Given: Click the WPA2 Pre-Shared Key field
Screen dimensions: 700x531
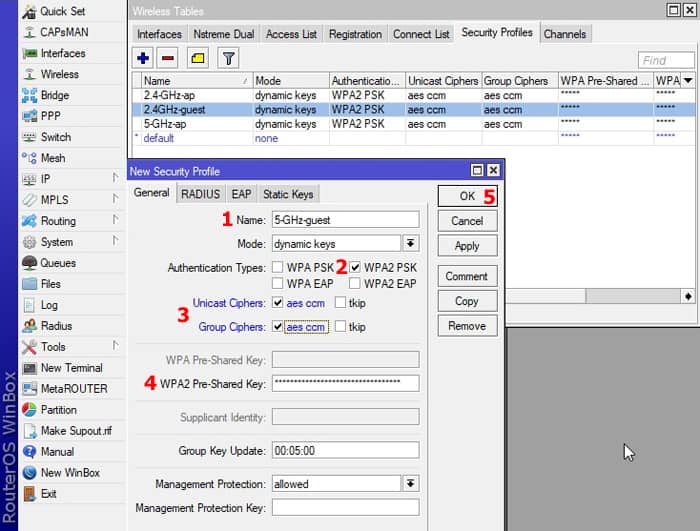Looking at the screenshot, I should point(346,383).
